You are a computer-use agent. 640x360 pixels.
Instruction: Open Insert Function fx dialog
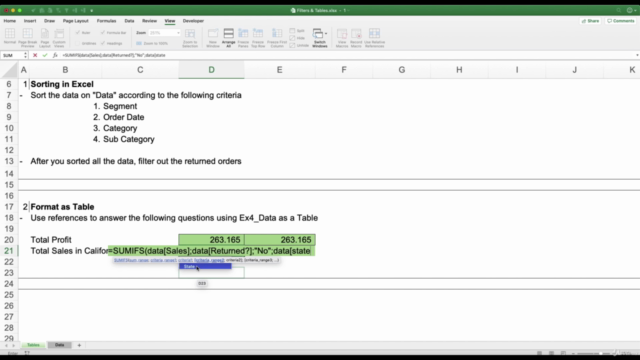coord(55,55)
